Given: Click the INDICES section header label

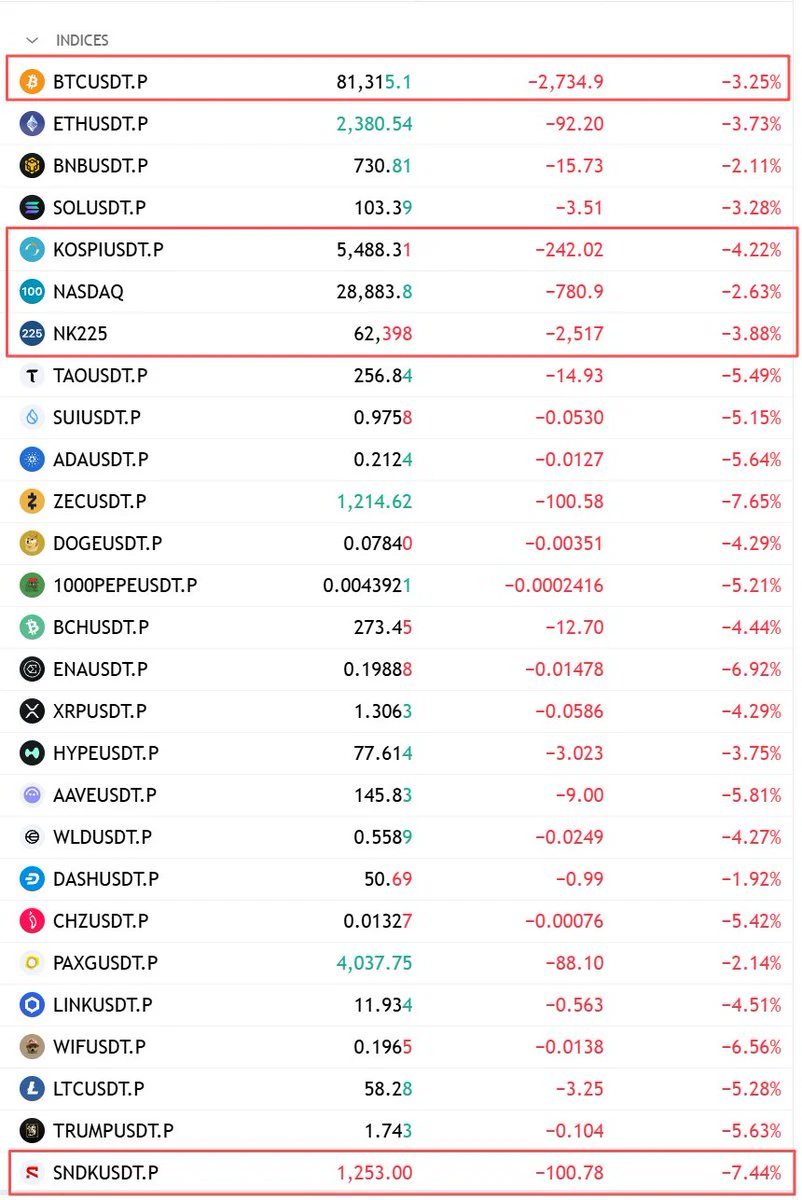Looking at the screenshot, I should click(x=82, y=40).
